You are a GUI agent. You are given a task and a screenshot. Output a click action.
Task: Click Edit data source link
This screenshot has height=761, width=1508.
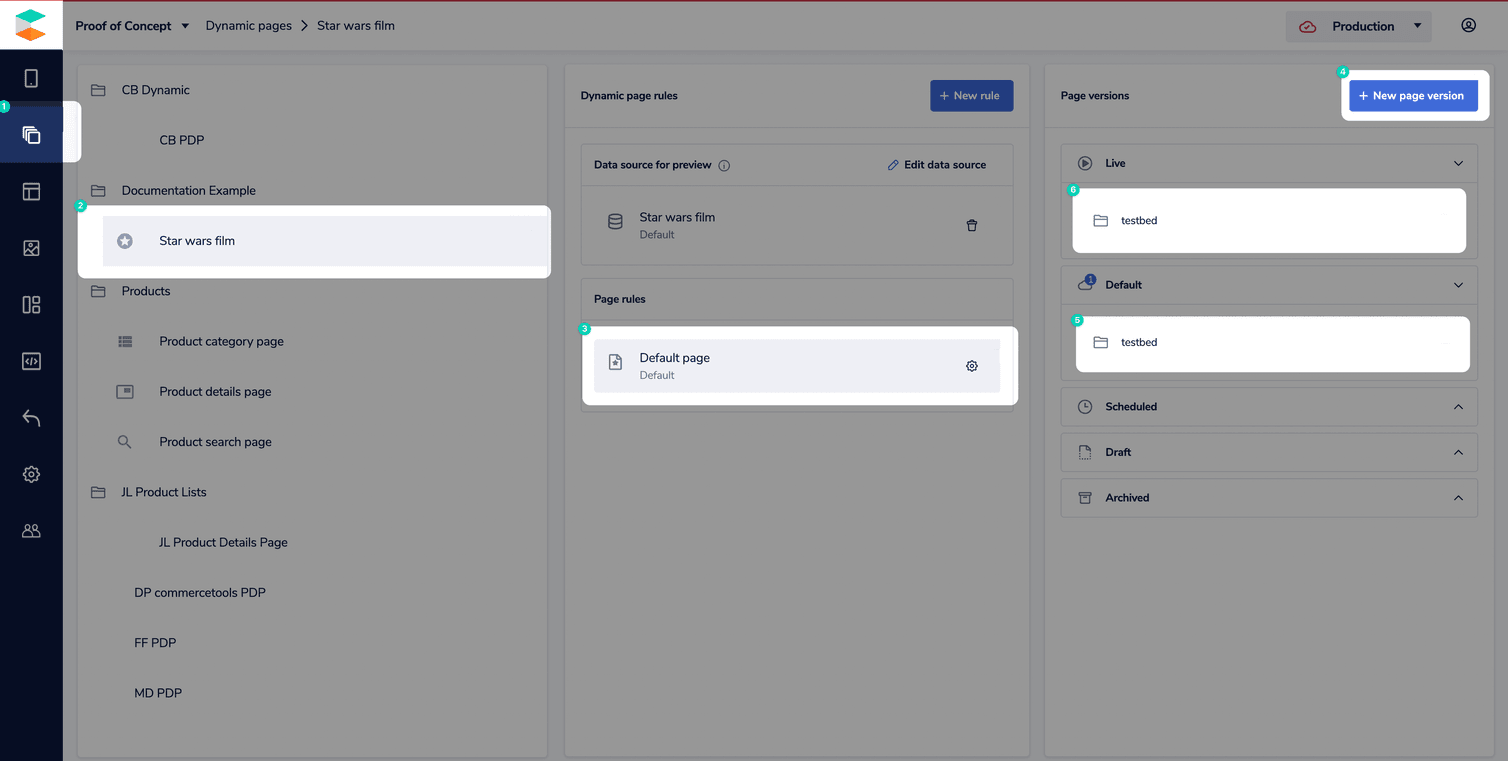click(936, 164)
